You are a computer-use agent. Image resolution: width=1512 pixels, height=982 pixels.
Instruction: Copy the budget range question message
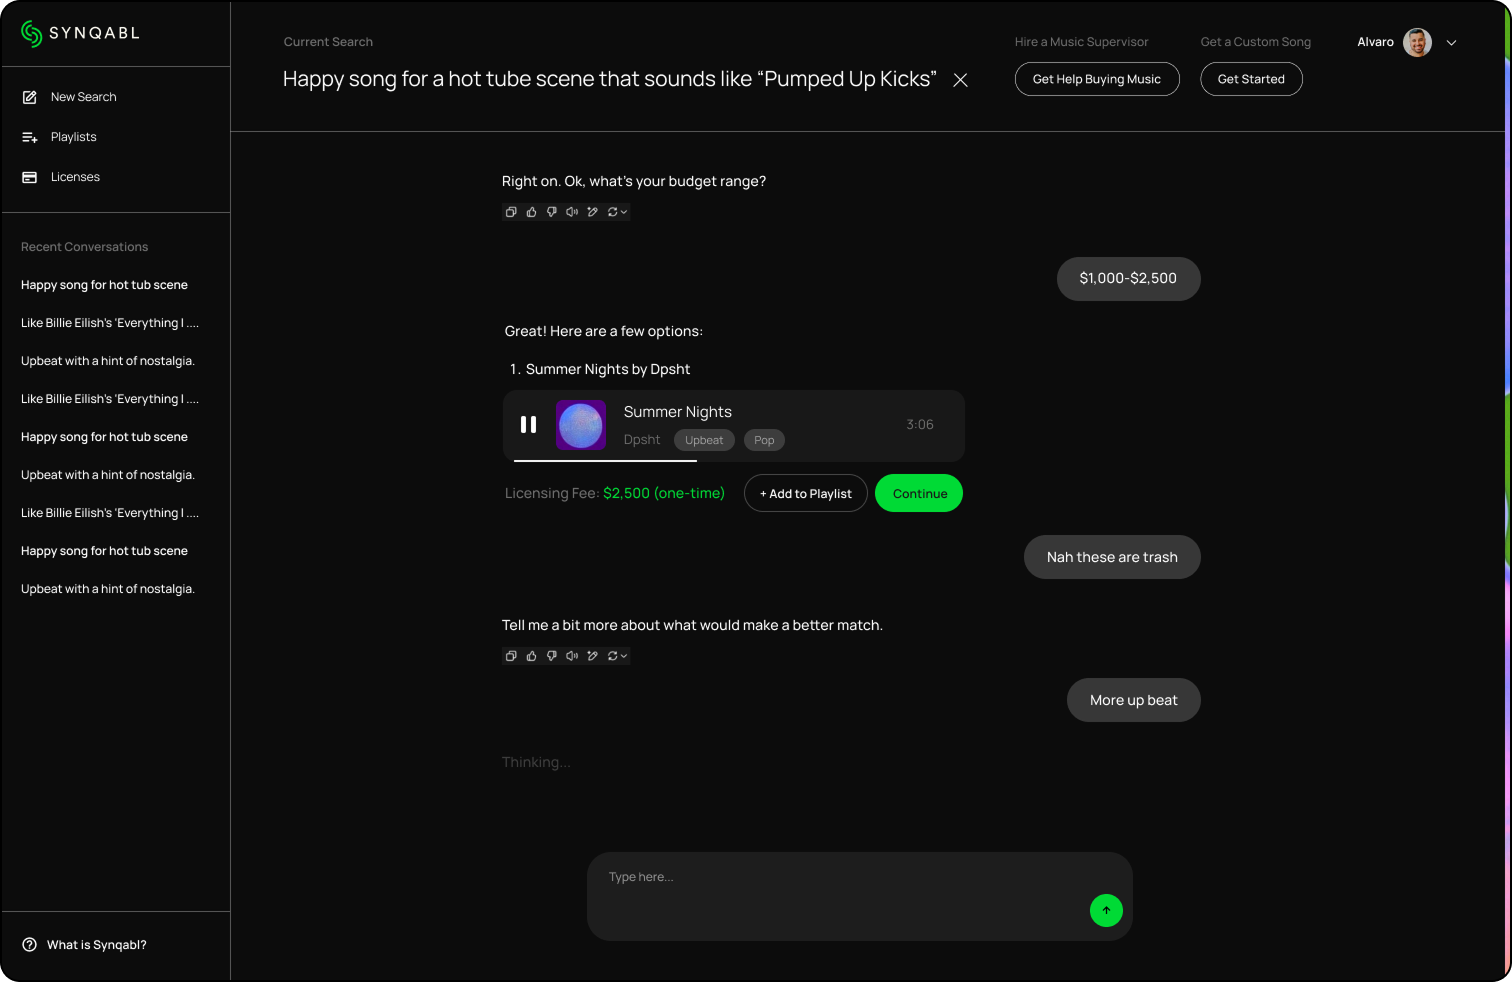click(x=511, y=212)
